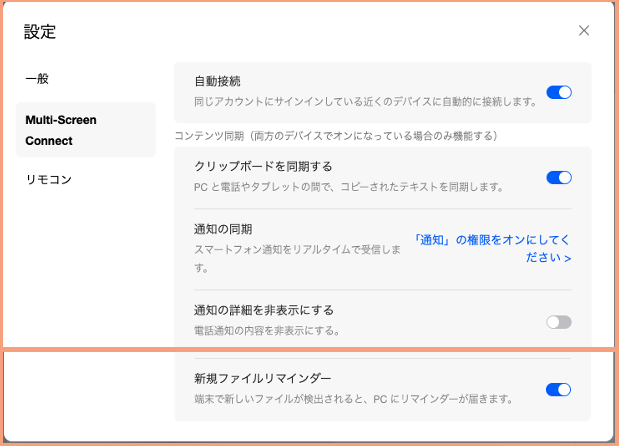The image size is (619, 446).
Task: Close the 設定 dialog with the X
Action: 584,31
